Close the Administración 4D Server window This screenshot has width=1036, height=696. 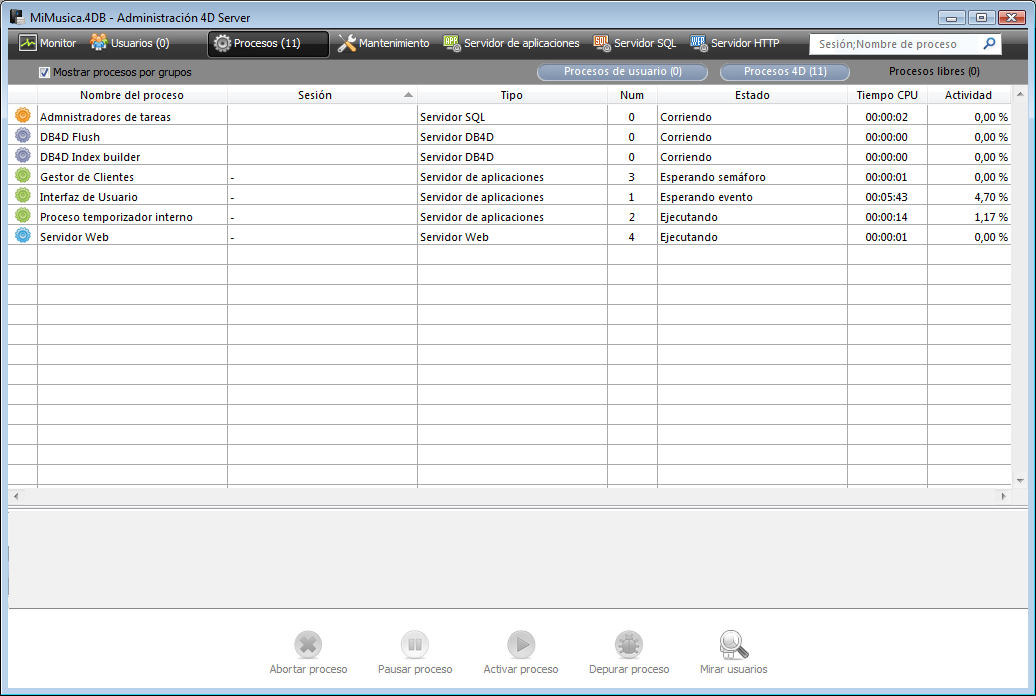click(x=1012, y=18)
